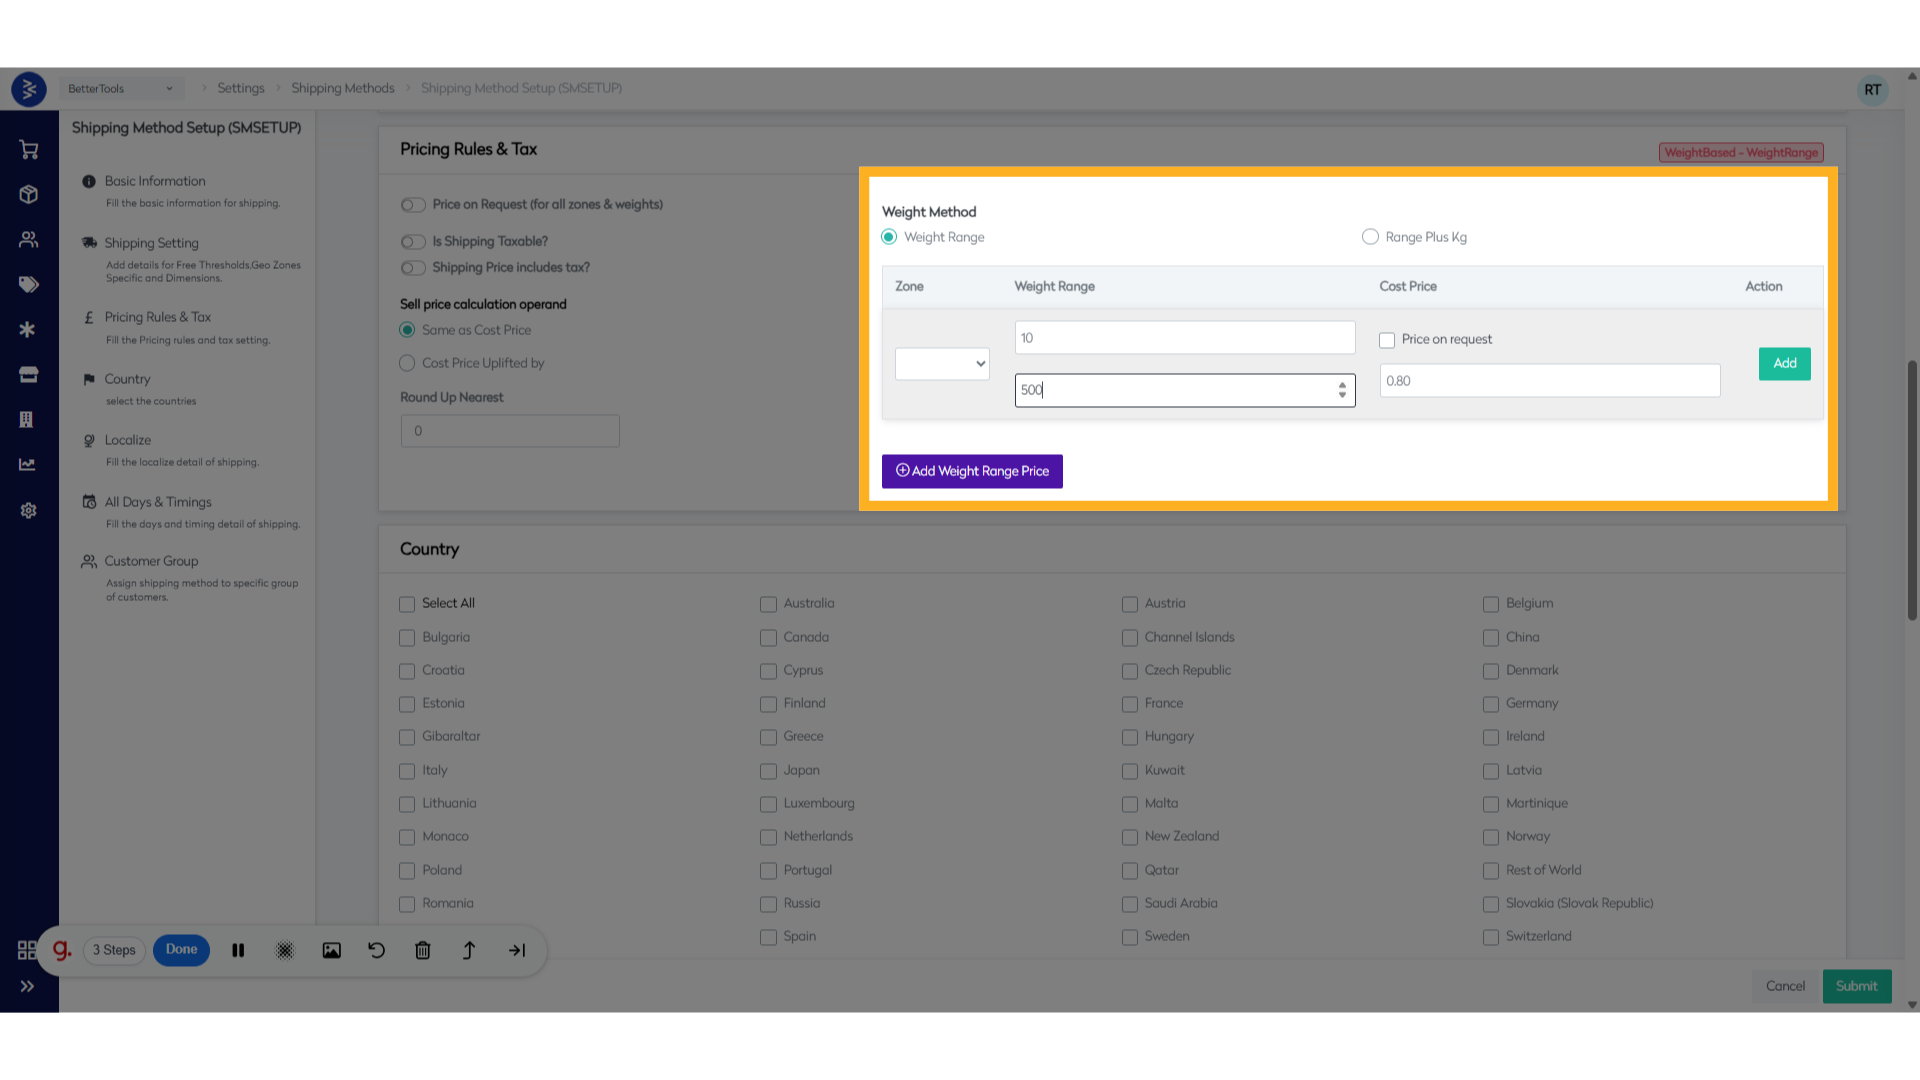Click the weight range number stepper arrows
This screenshot has height=1080, width=1920.
click(1342, 390)
